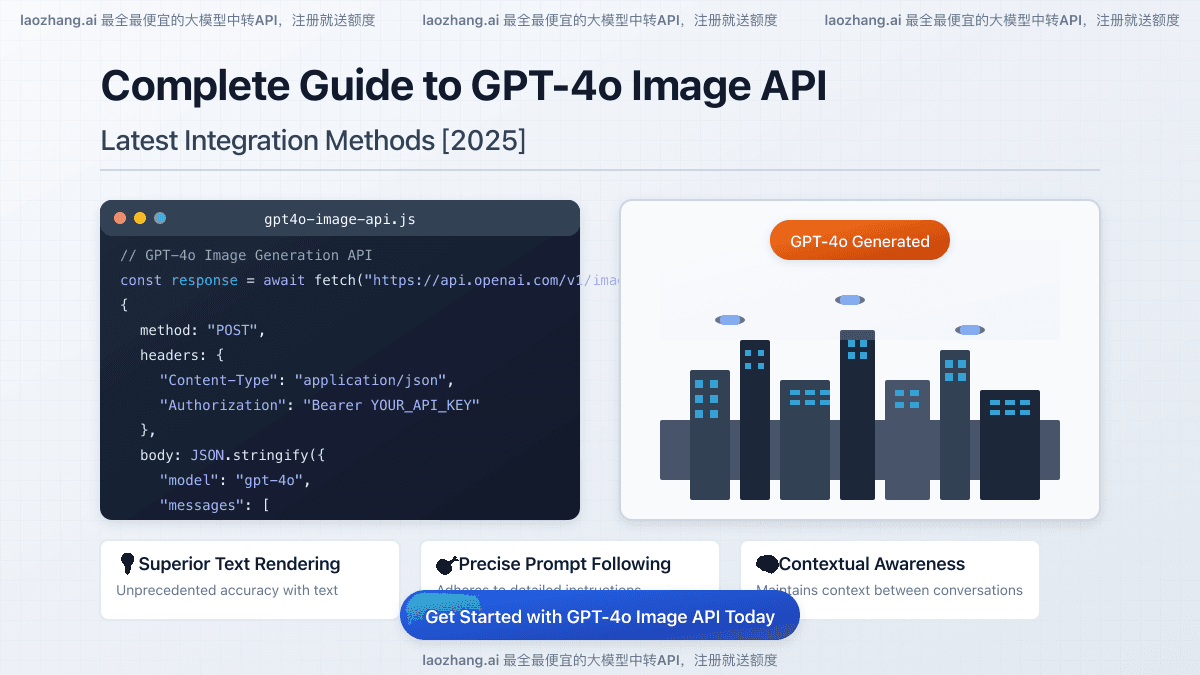Click the red dot in the code window
Screen dimensions: 1200x675
tap(120, 218)
